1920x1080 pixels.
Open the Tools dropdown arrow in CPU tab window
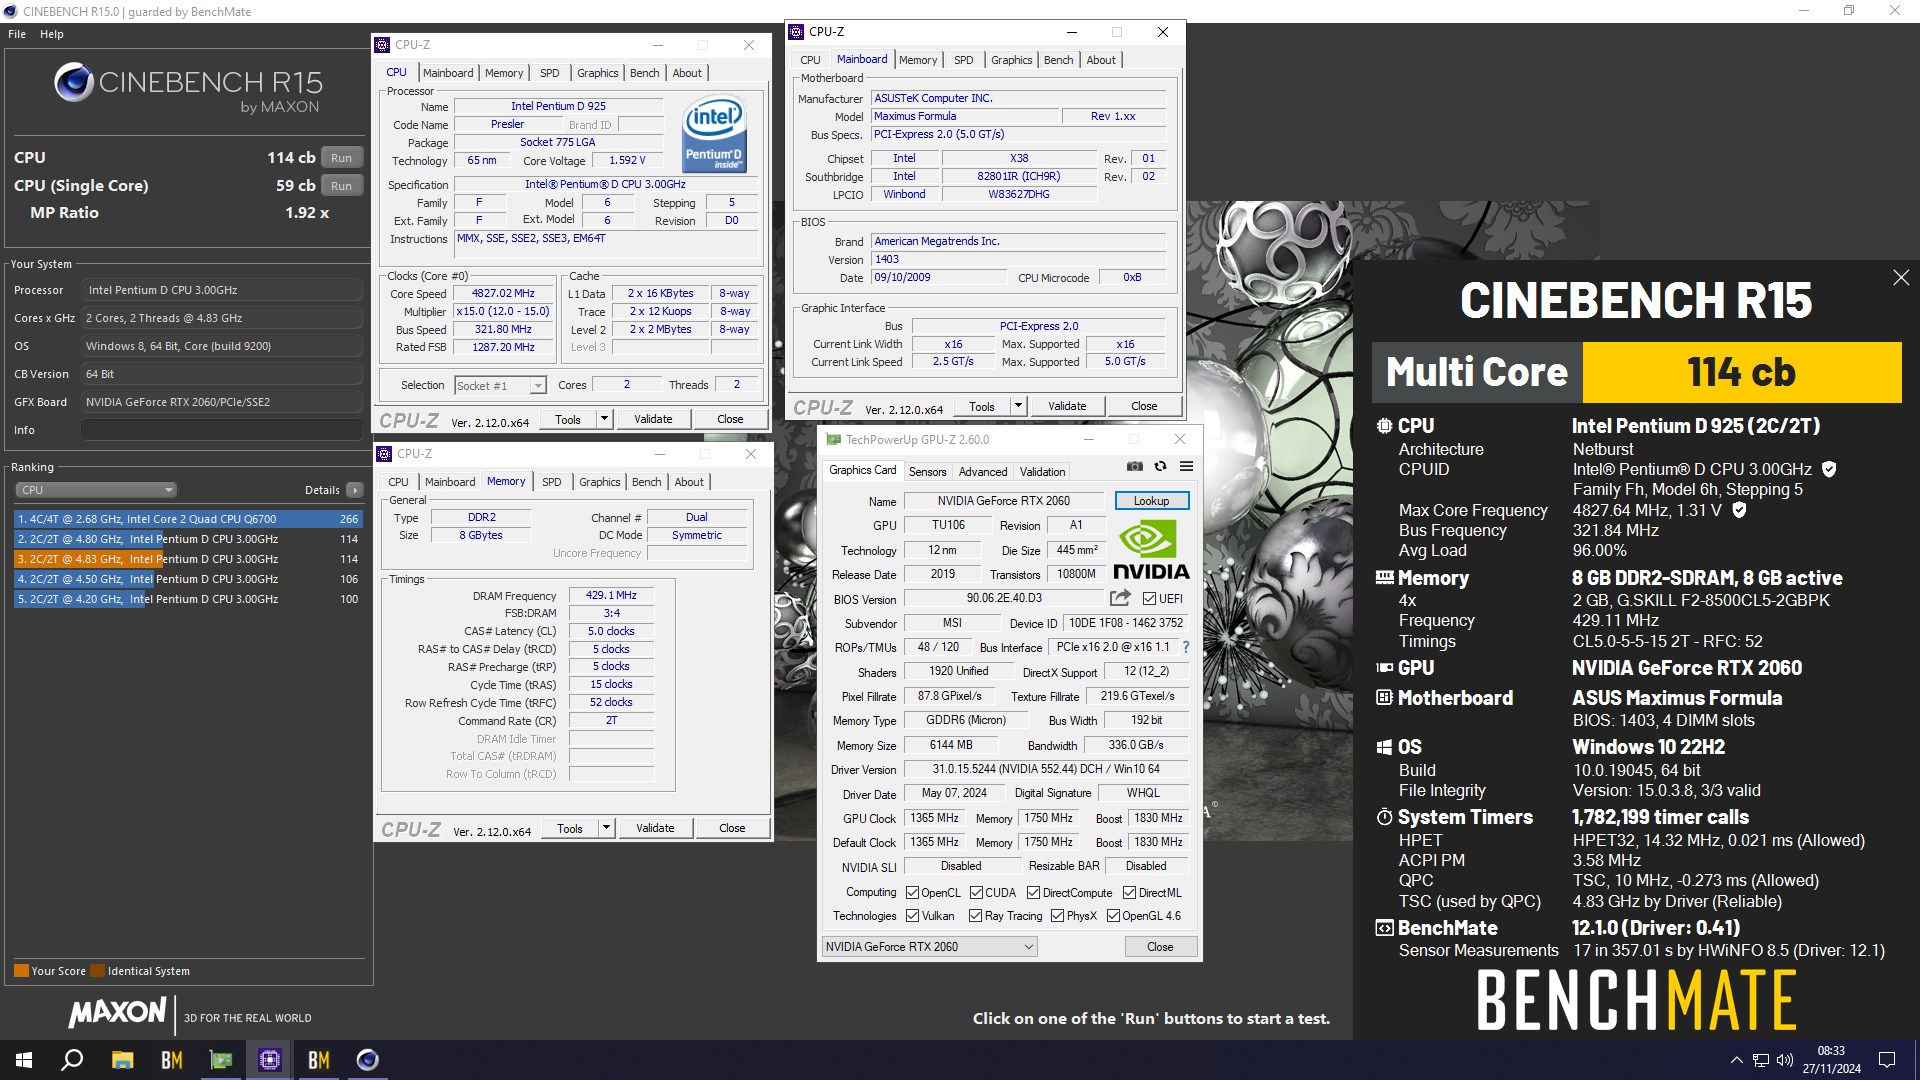pos(604,419)
